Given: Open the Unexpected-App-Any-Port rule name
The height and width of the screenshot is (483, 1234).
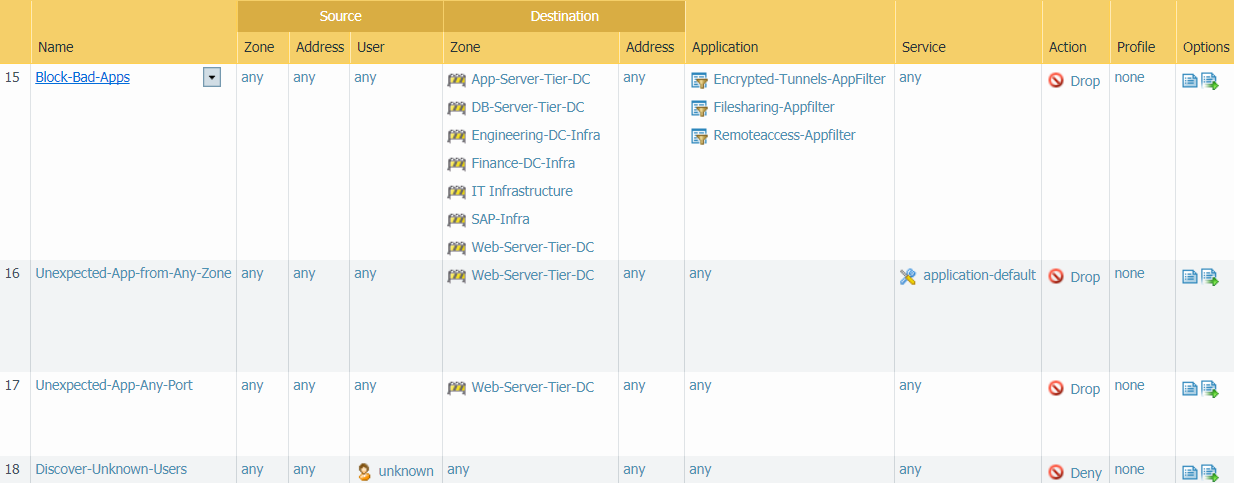Looking at the screenshot, I should [x=114, y=385].
